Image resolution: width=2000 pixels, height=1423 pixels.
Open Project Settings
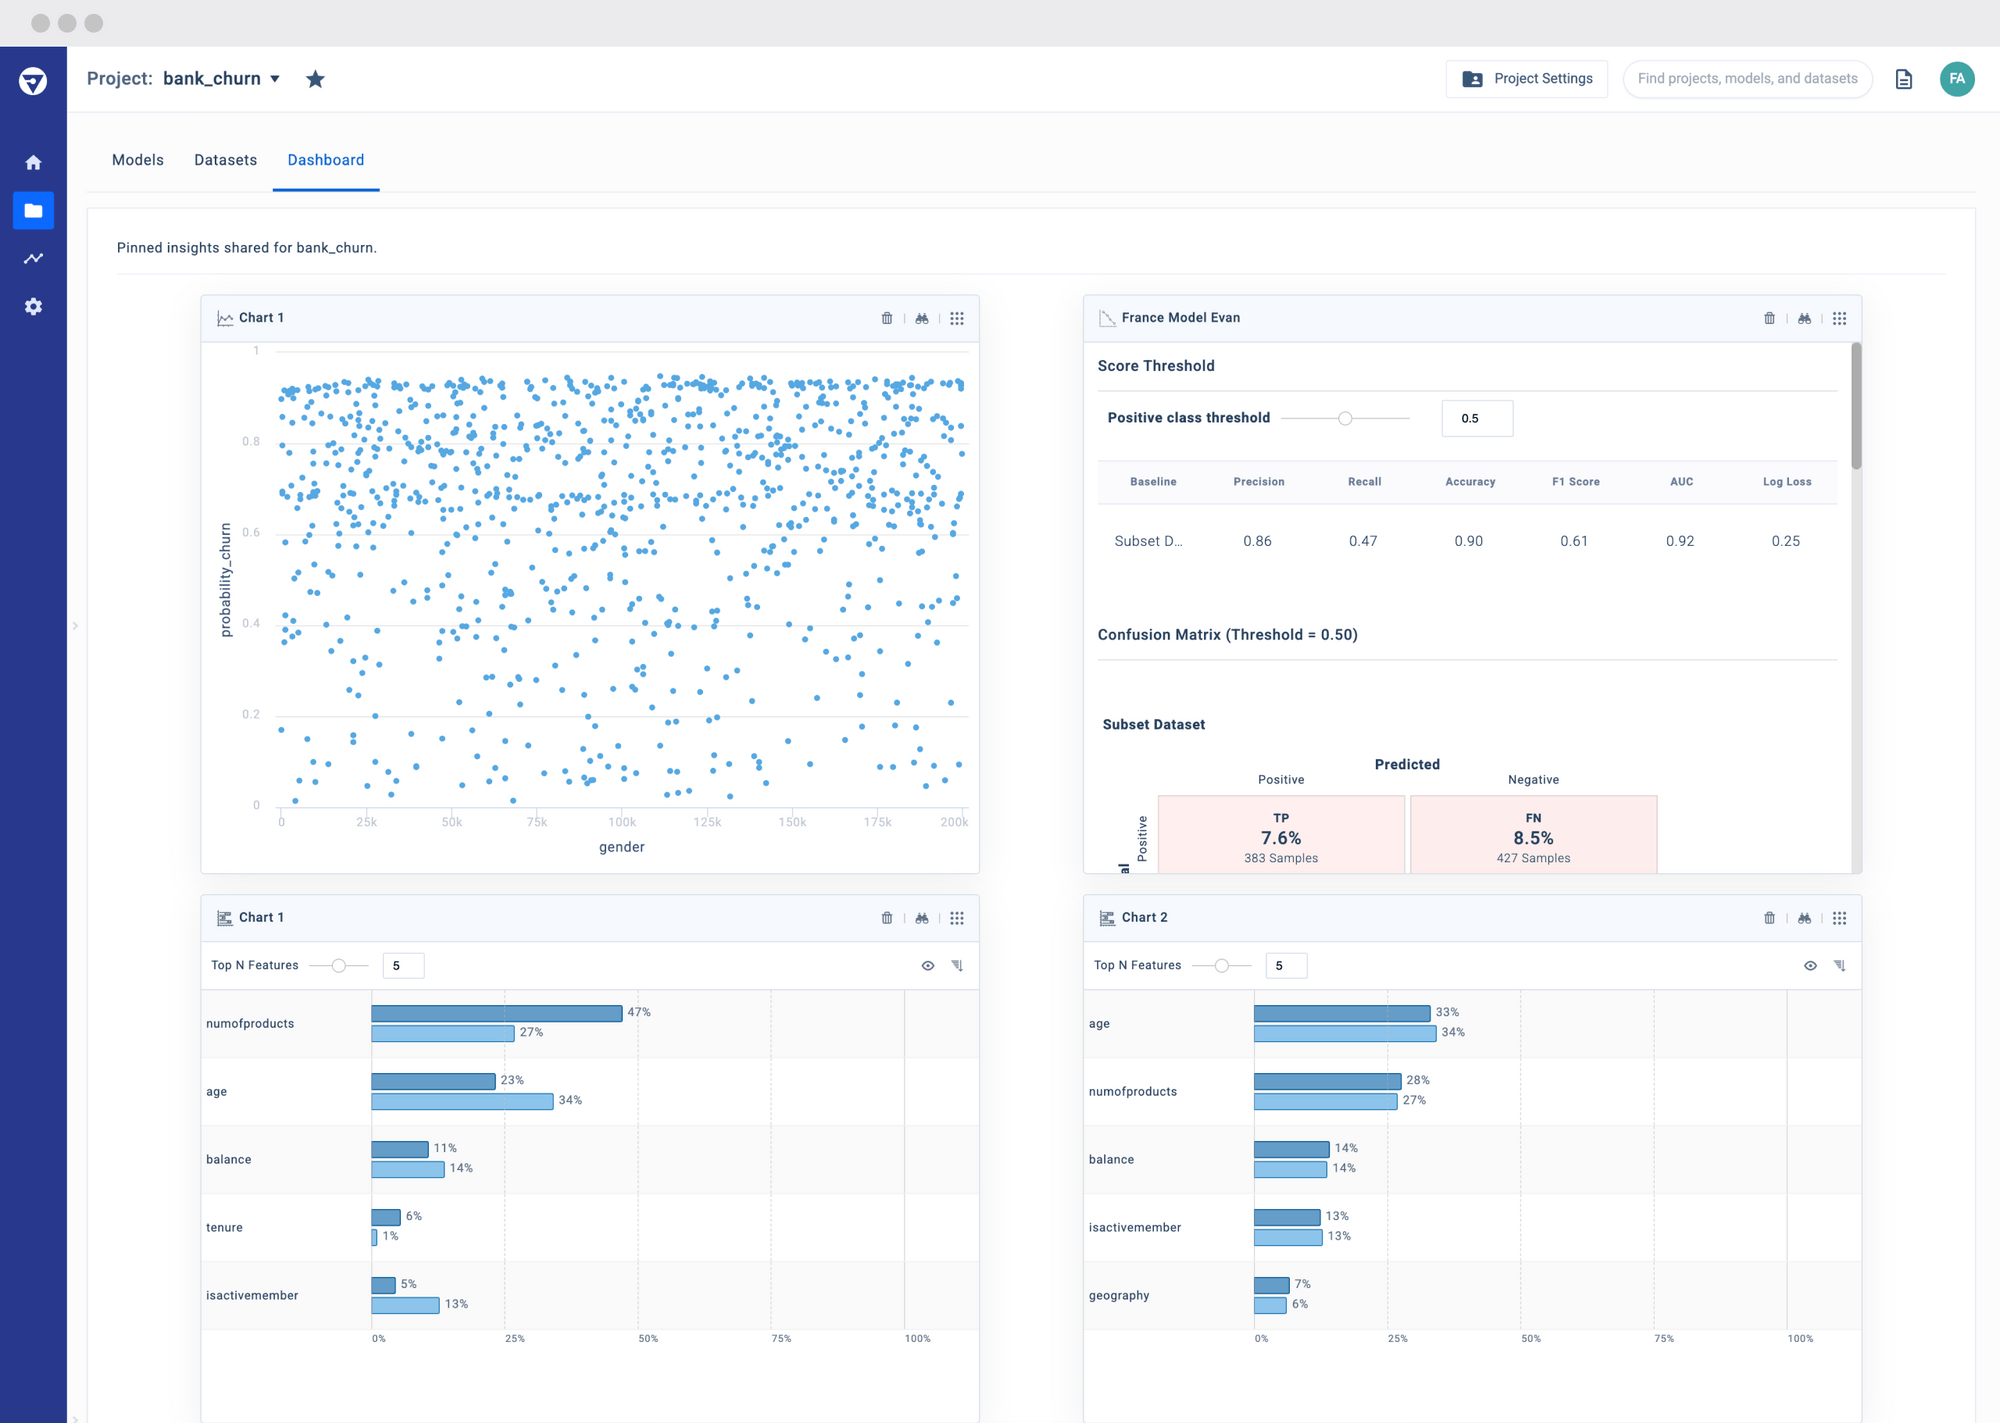(1526, 78)
